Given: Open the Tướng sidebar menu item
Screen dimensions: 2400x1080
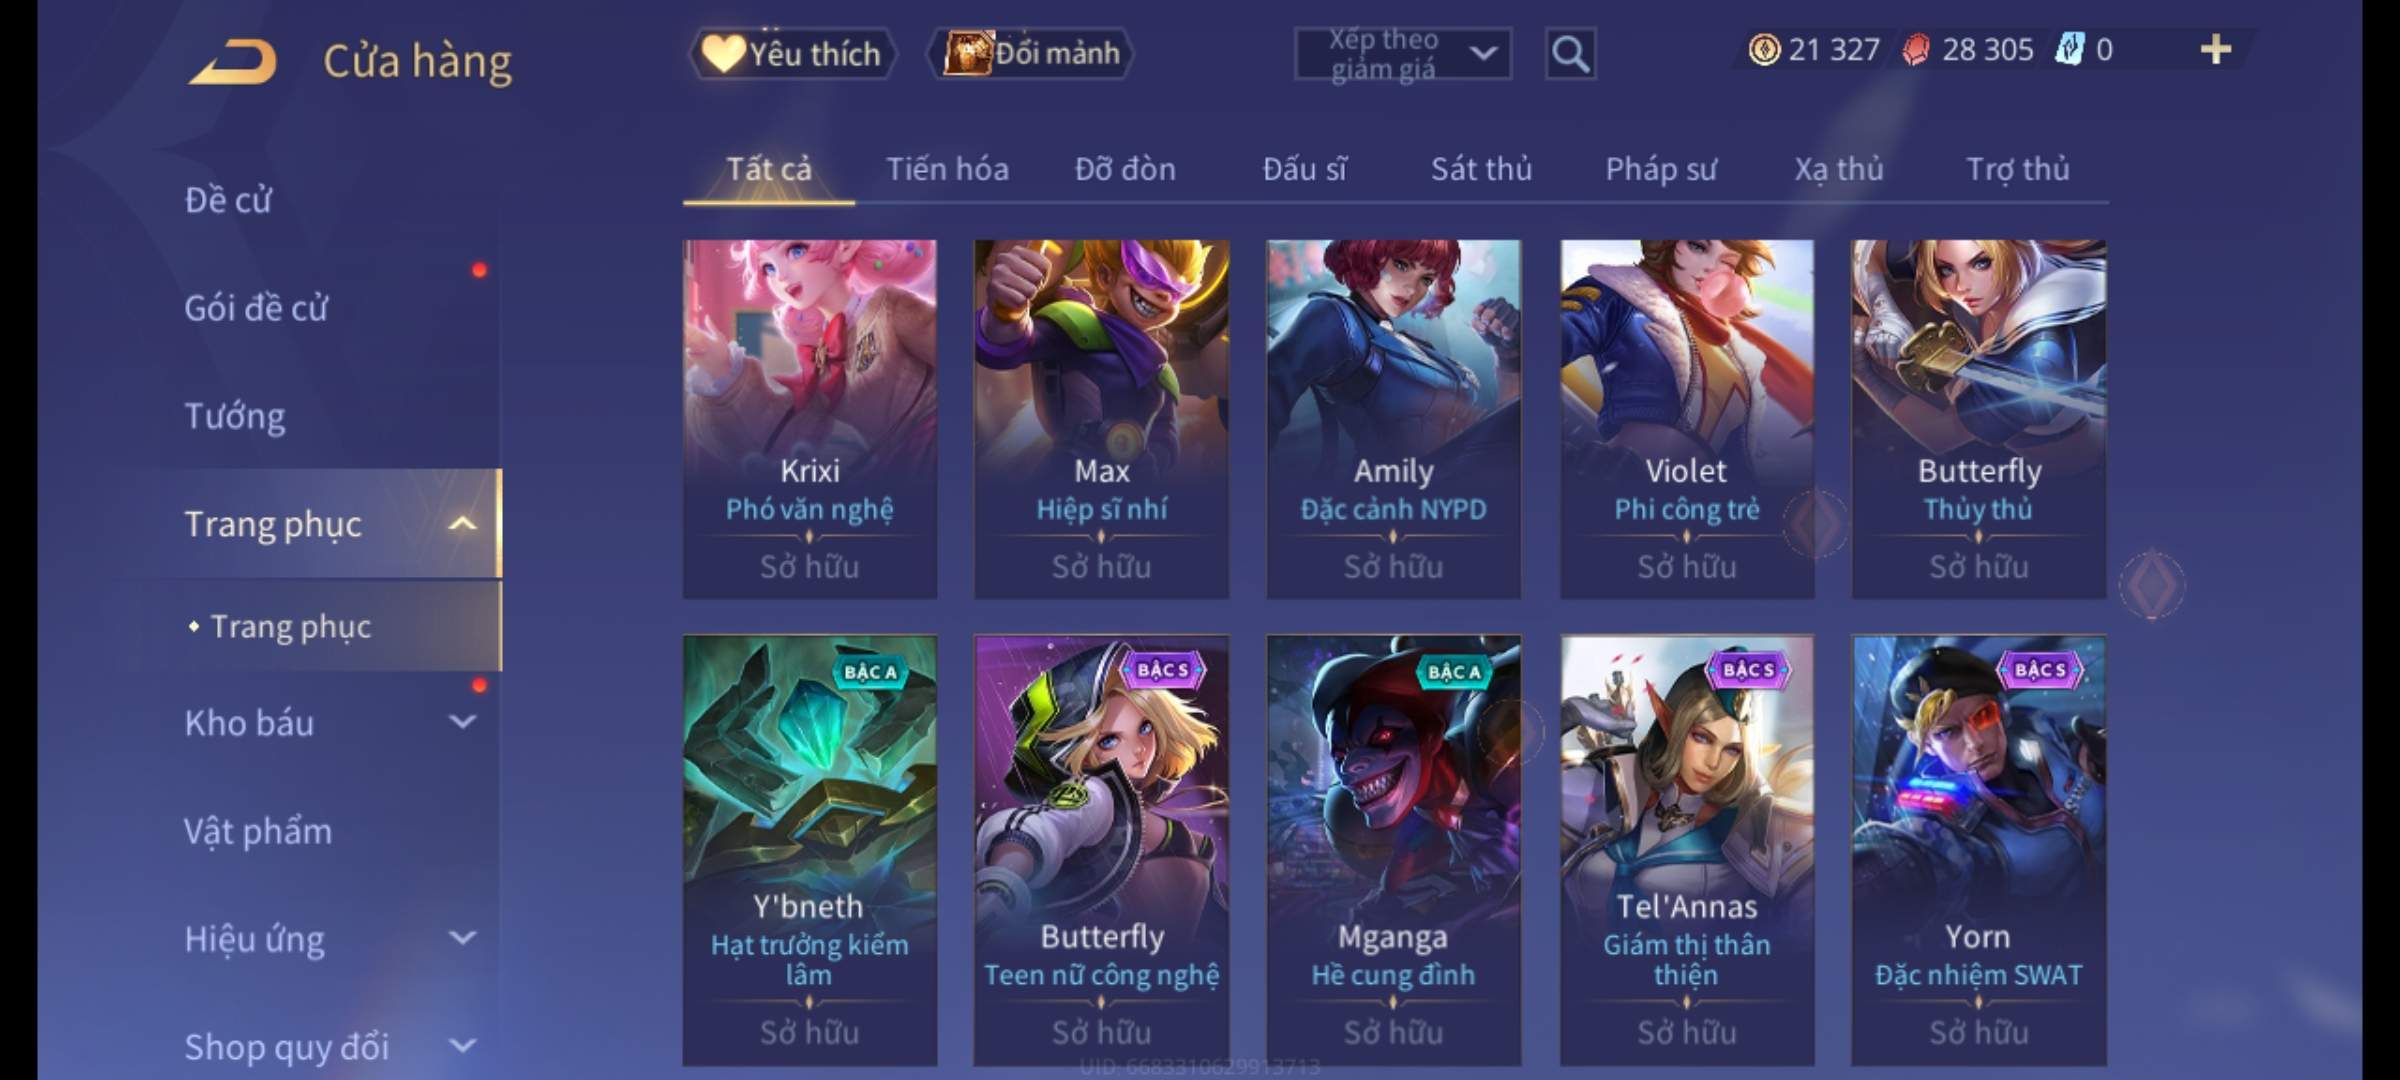Looking at the screenshot, I should (235, 416).
